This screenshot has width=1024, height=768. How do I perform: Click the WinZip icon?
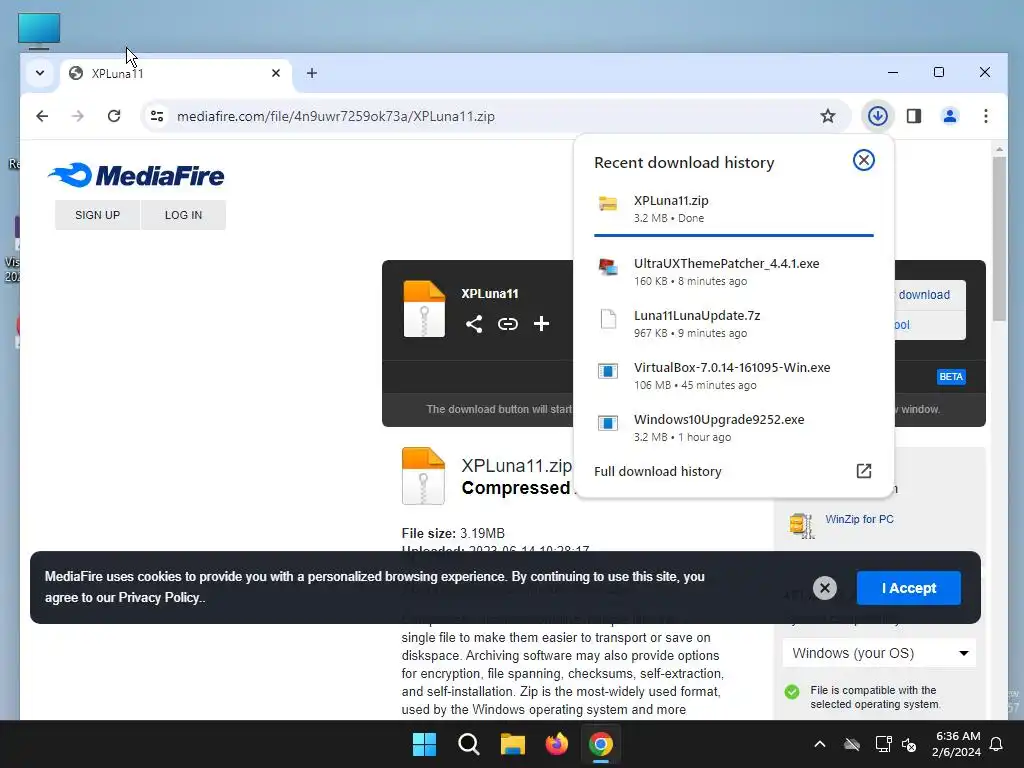pos(801,526)
